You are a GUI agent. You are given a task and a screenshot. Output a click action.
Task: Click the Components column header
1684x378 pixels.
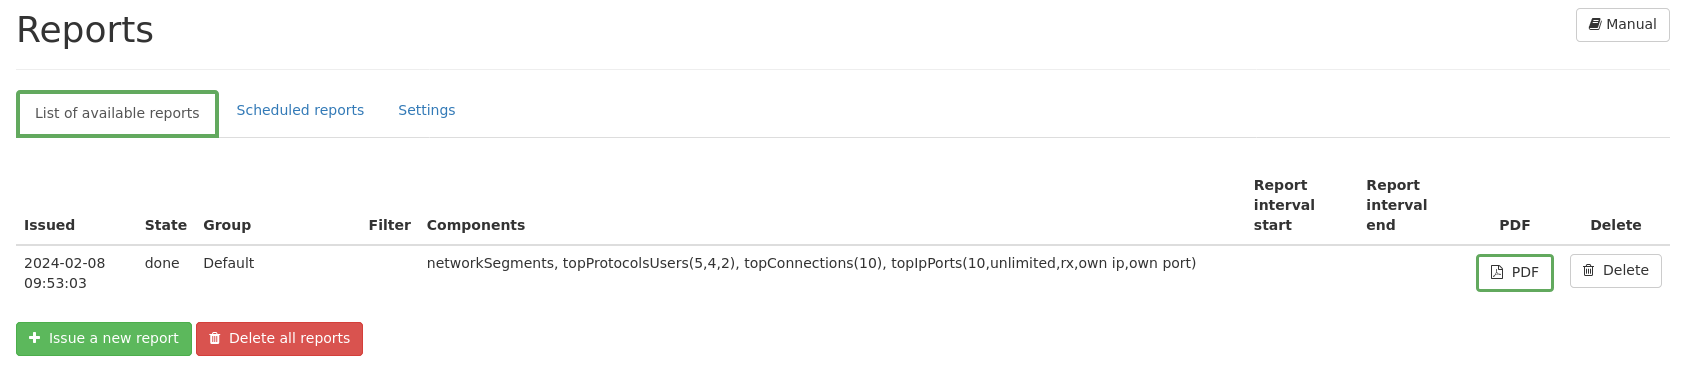476,225
